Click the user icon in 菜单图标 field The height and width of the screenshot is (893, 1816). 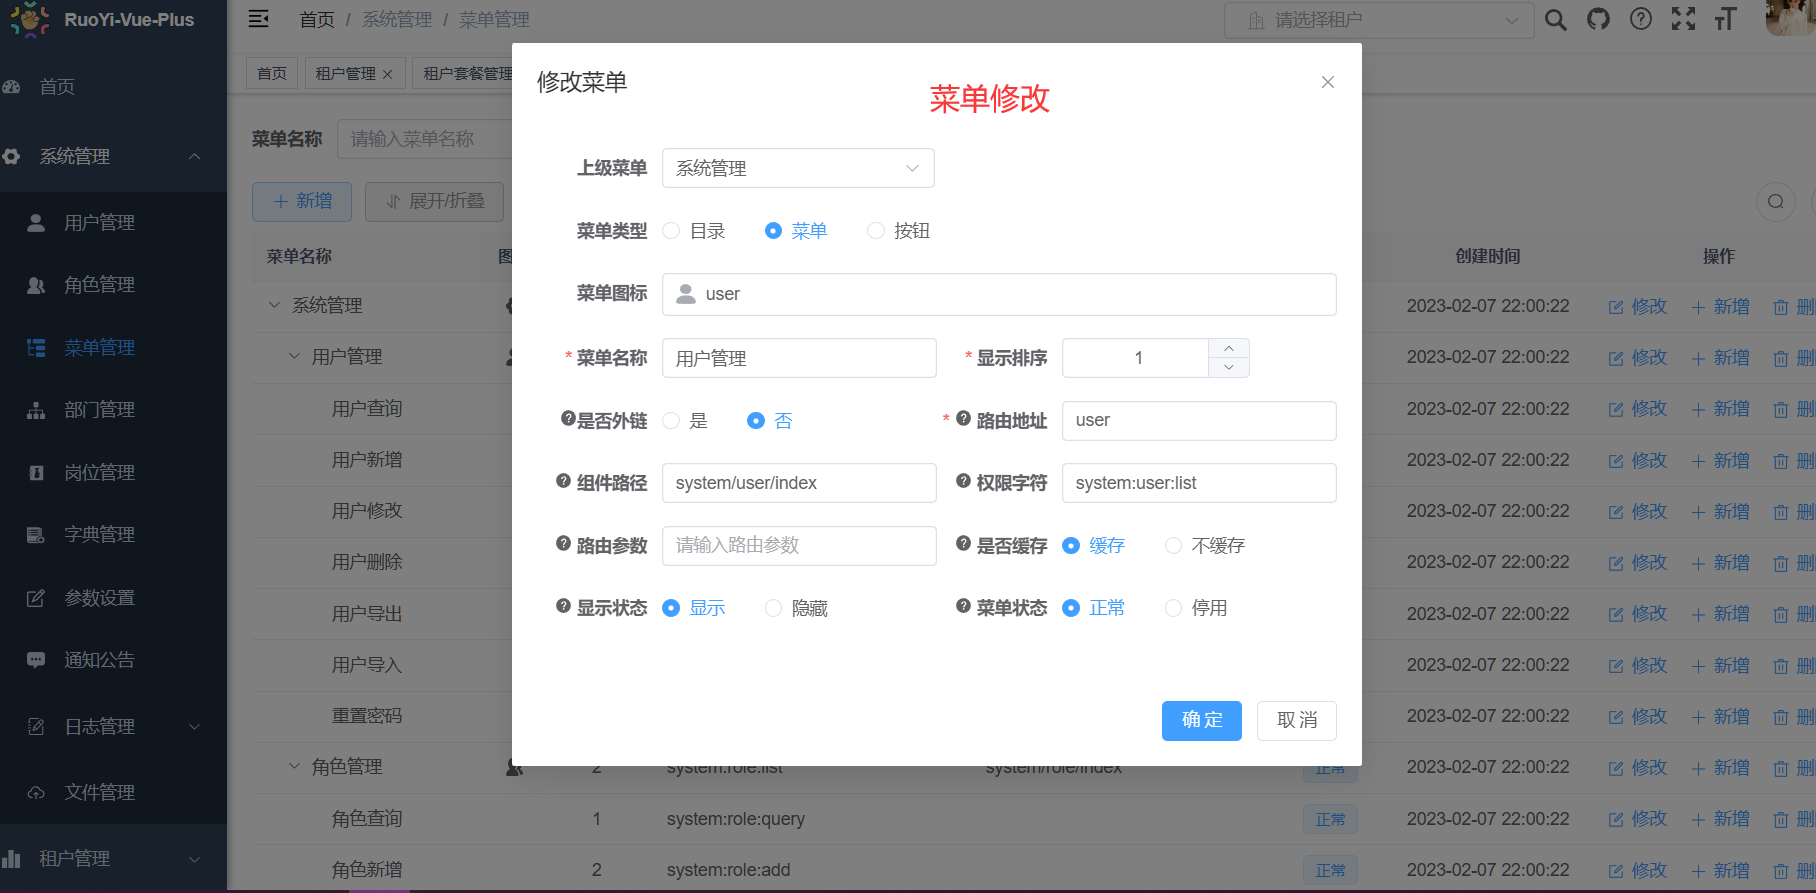[x=686, y=294]
